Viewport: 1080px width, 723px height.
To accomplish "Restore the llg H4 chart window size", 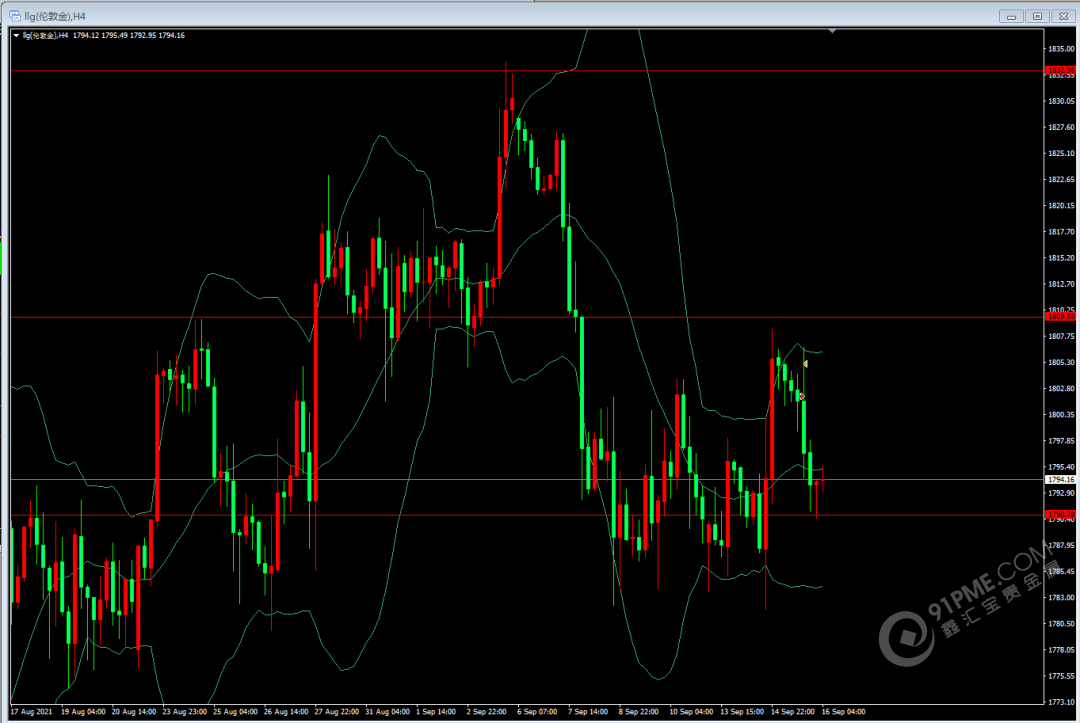I will 1037,17.
